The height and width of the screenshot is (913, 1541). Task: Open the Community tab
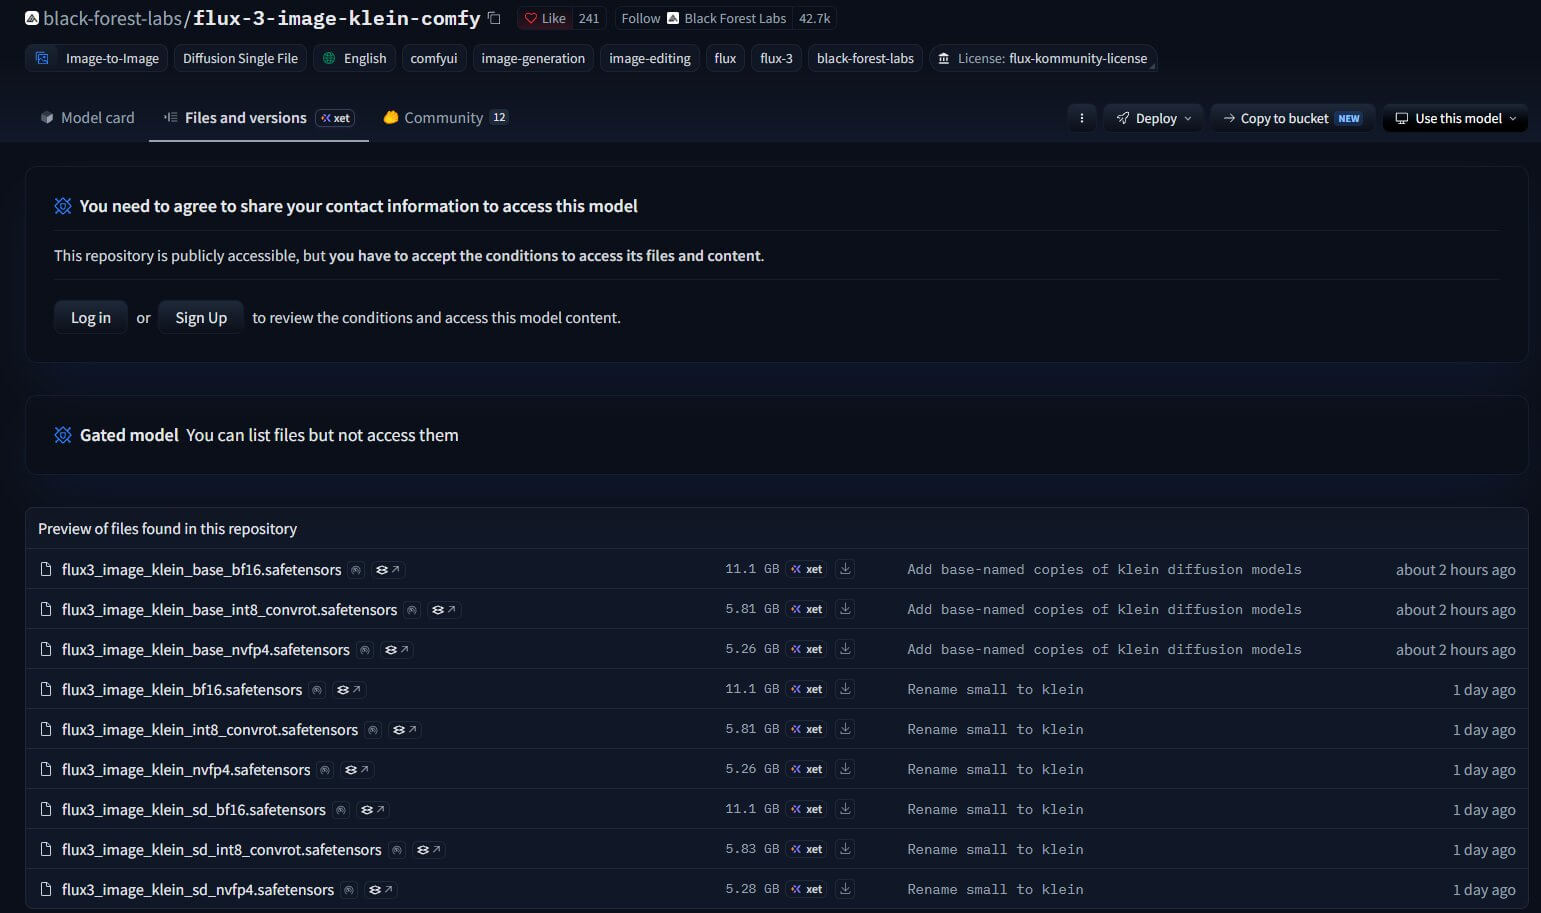click(x=445, y=118)
